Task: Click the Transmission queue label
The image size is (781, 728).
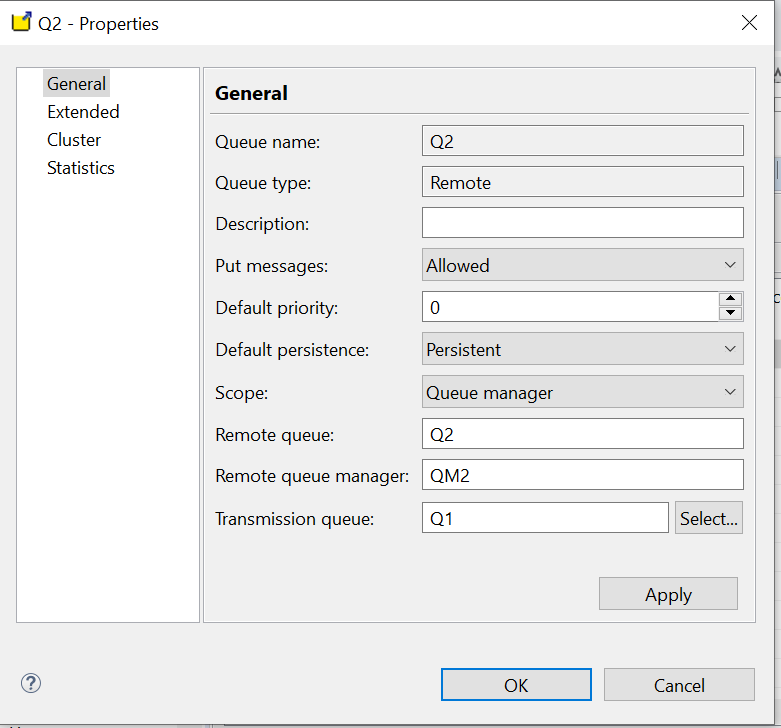Action: point(294,519)
